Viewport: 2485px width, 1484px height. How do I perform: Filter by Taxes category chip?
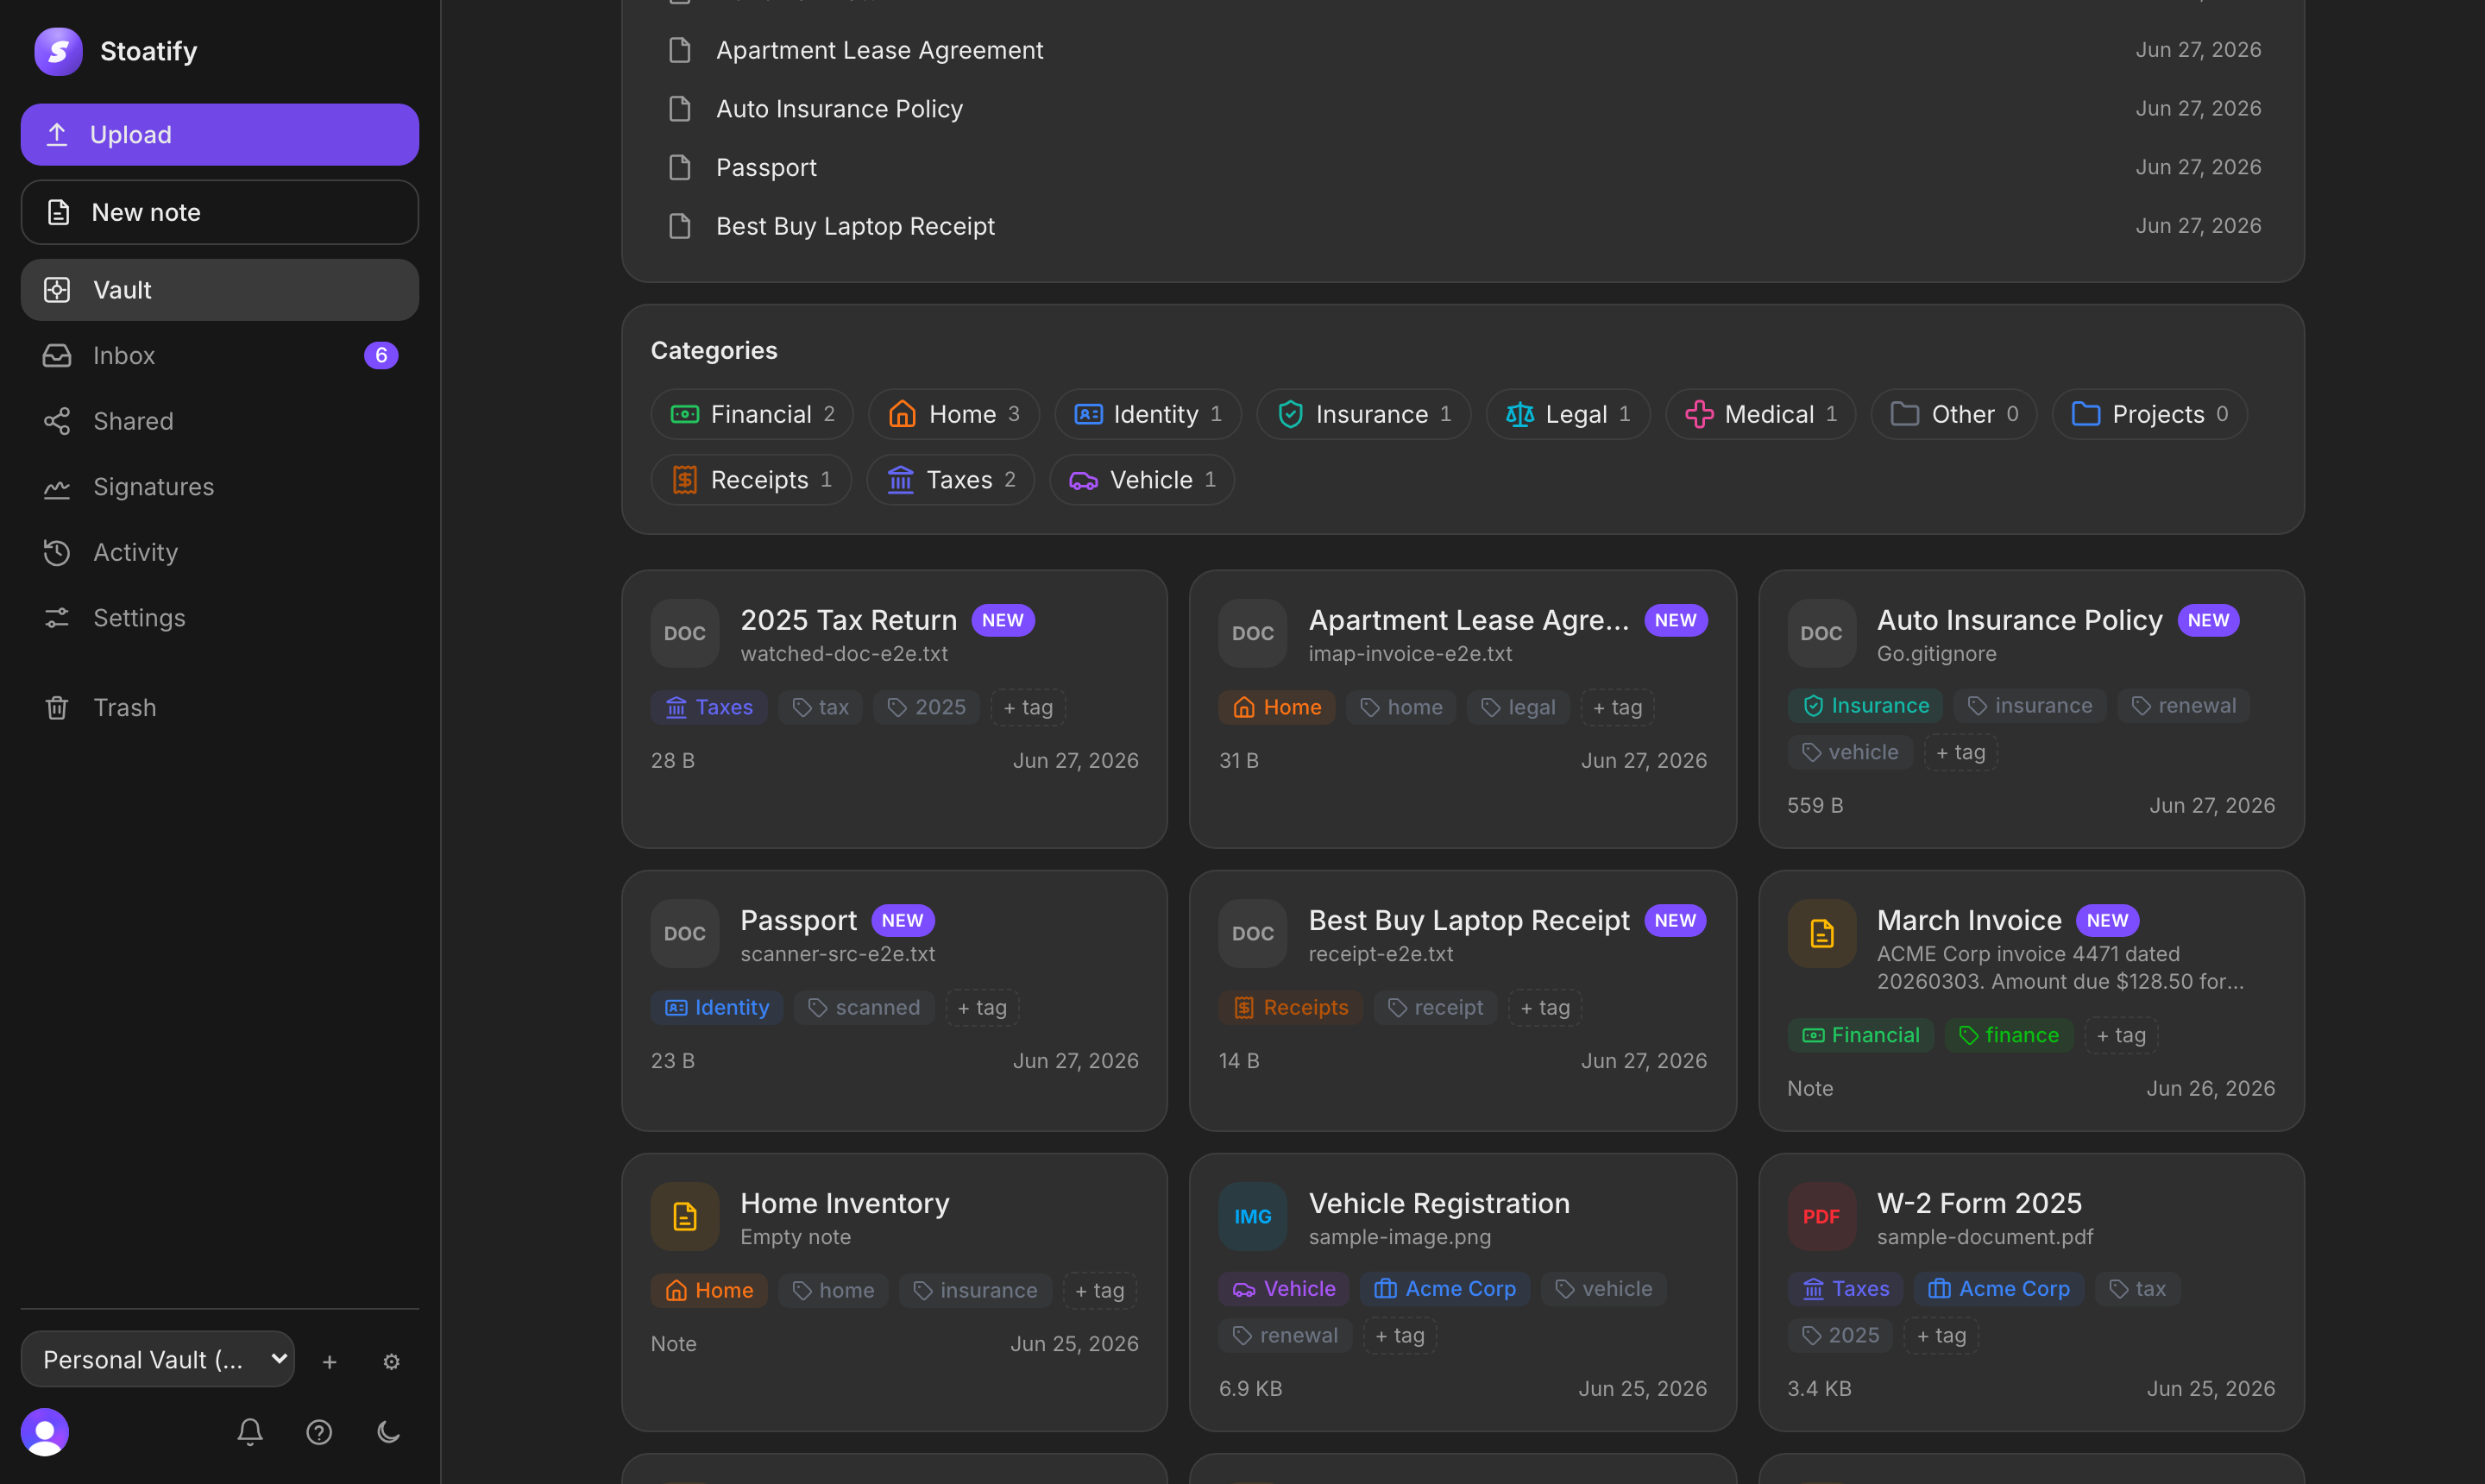[951, 480]
